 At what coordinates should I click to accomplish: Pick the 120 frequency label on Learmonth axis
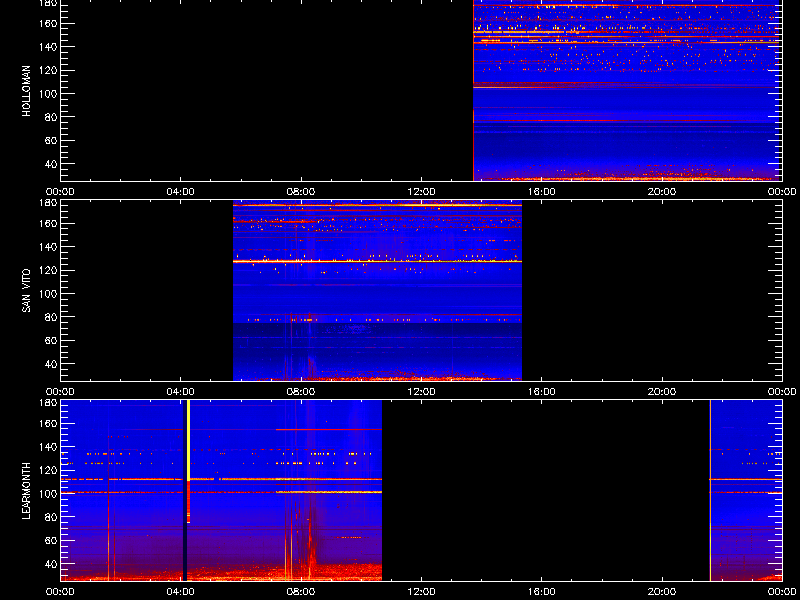pyautogui.click(x=48, y=470)
